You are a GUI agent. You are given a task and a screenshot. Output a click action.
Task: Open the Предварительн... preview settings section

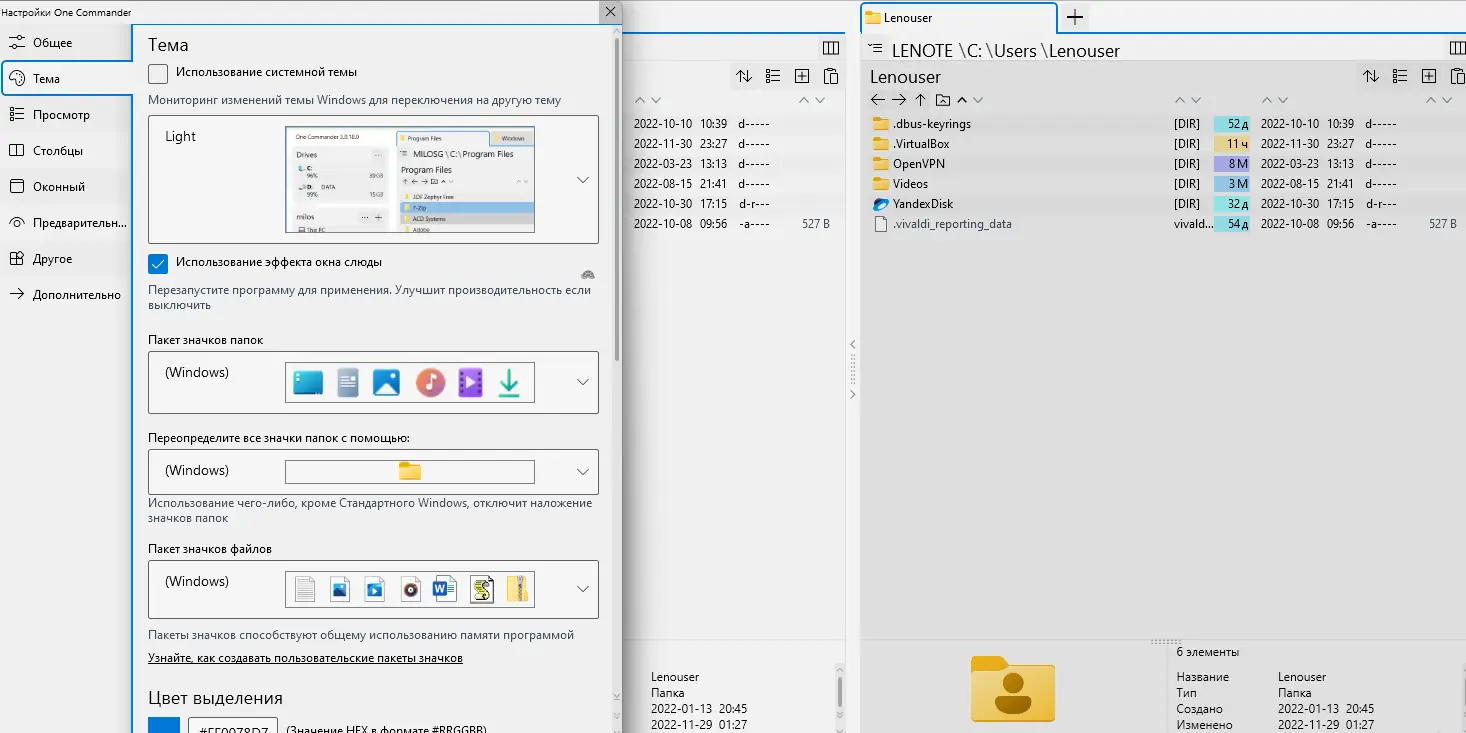pos(66,223)
